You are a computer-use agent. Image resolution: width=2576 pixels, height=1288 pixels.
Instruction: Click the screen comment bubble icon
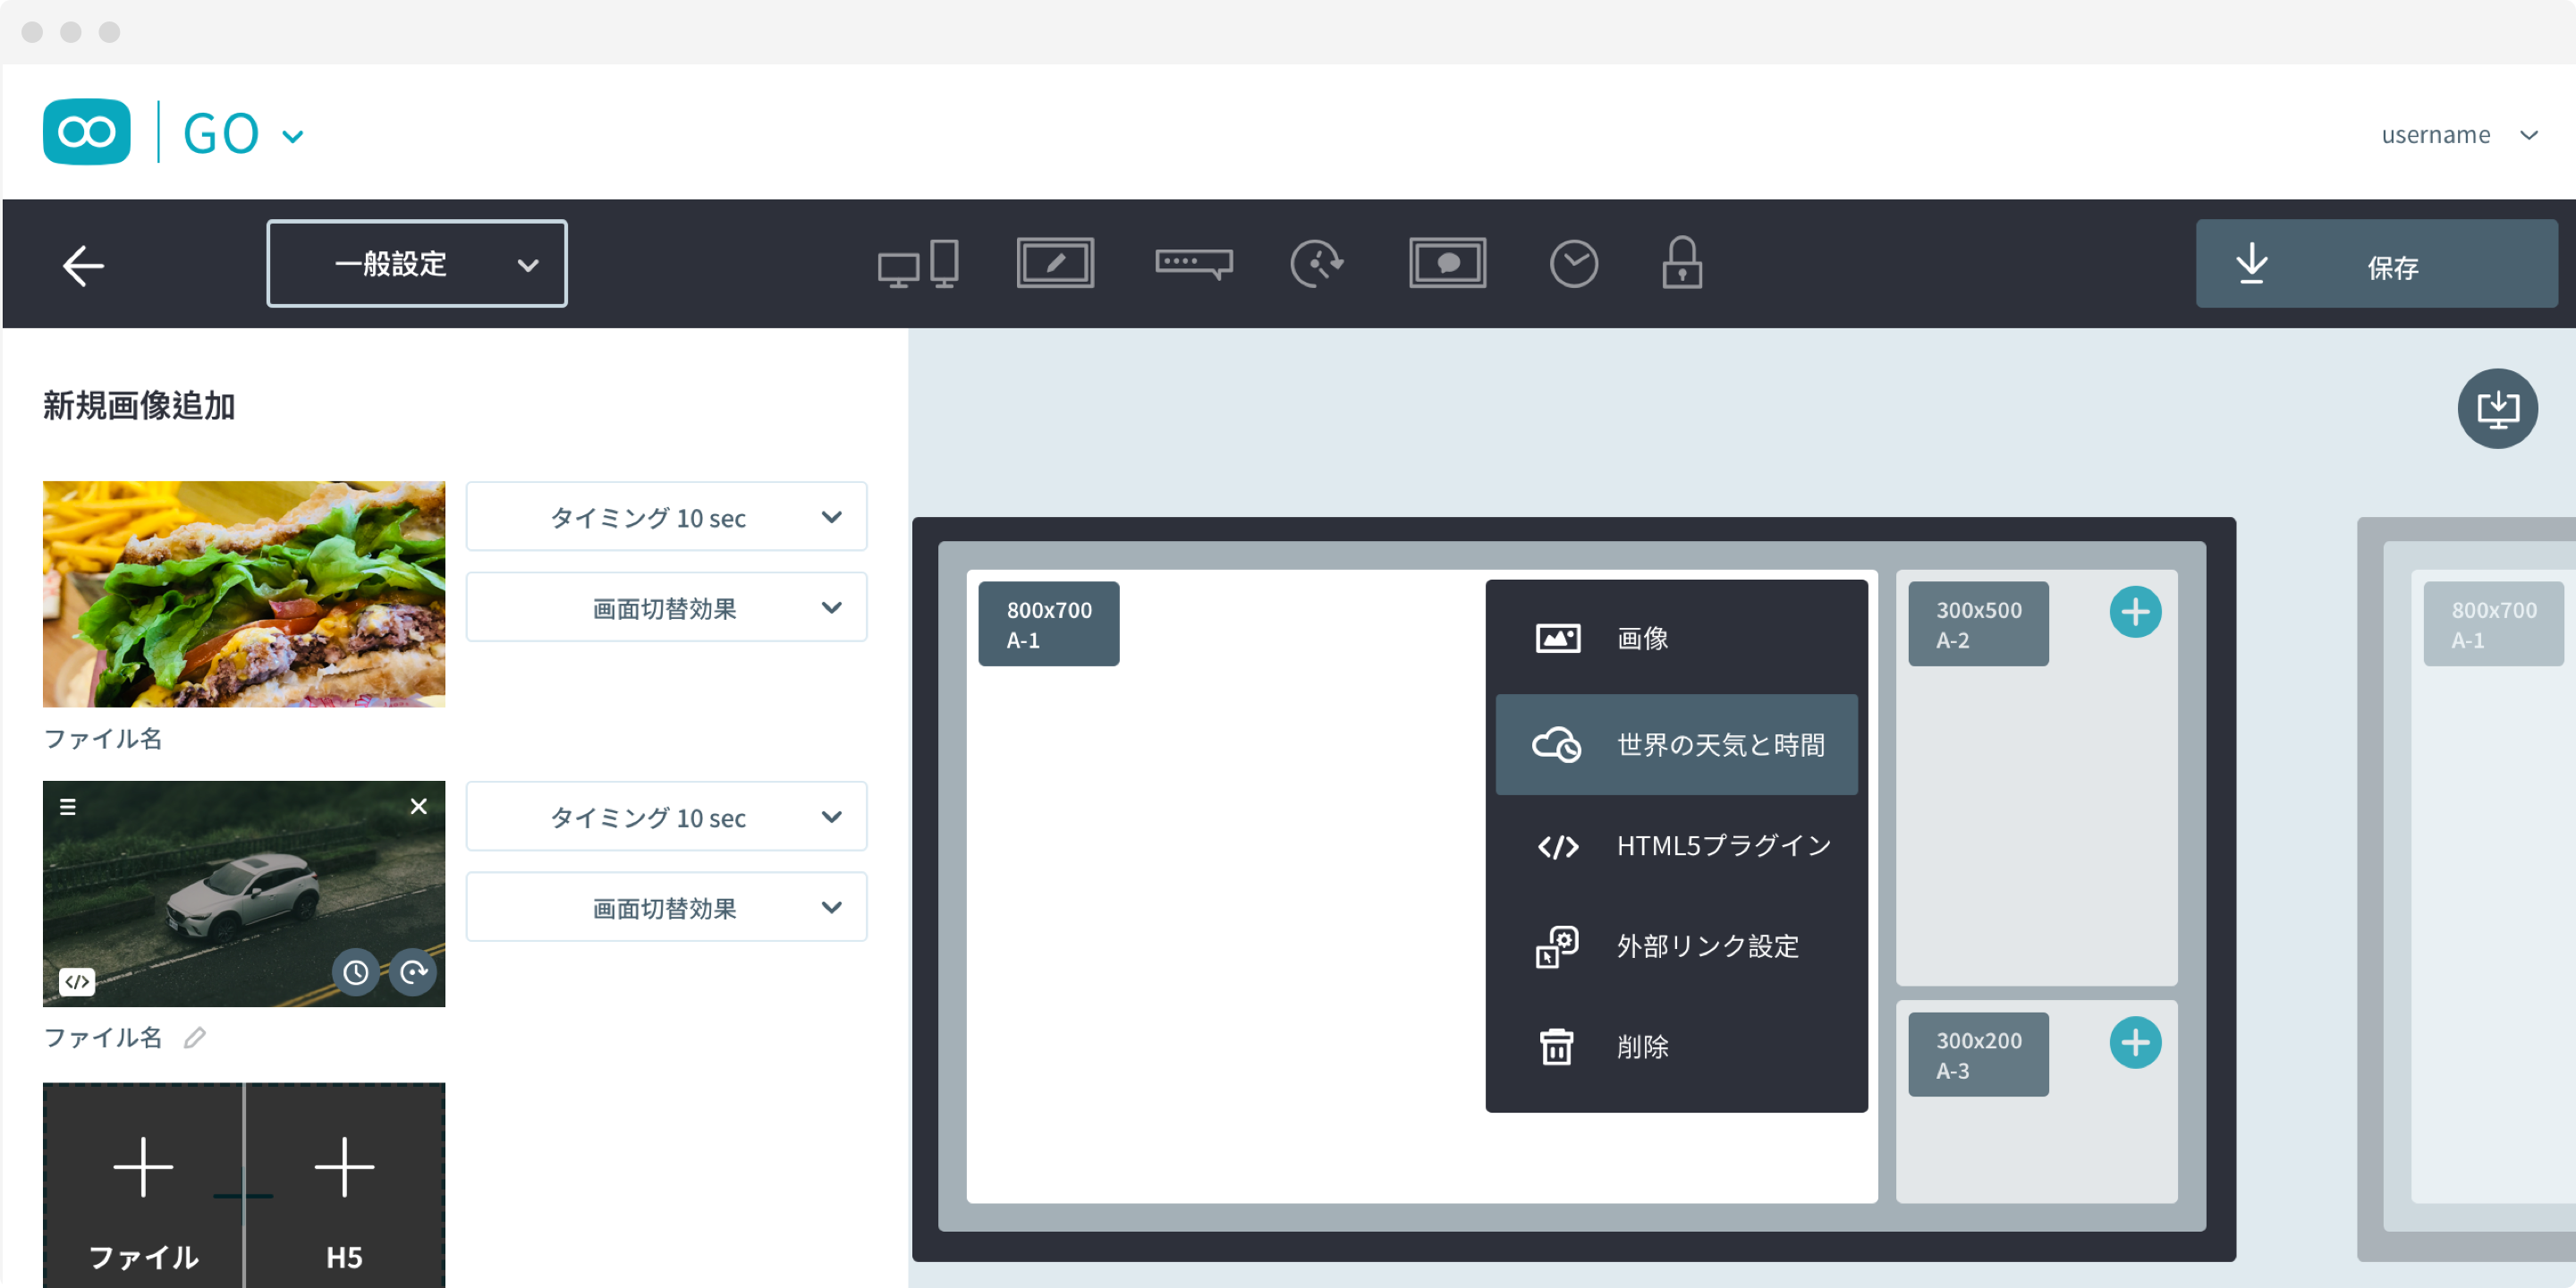[1447, 263]
